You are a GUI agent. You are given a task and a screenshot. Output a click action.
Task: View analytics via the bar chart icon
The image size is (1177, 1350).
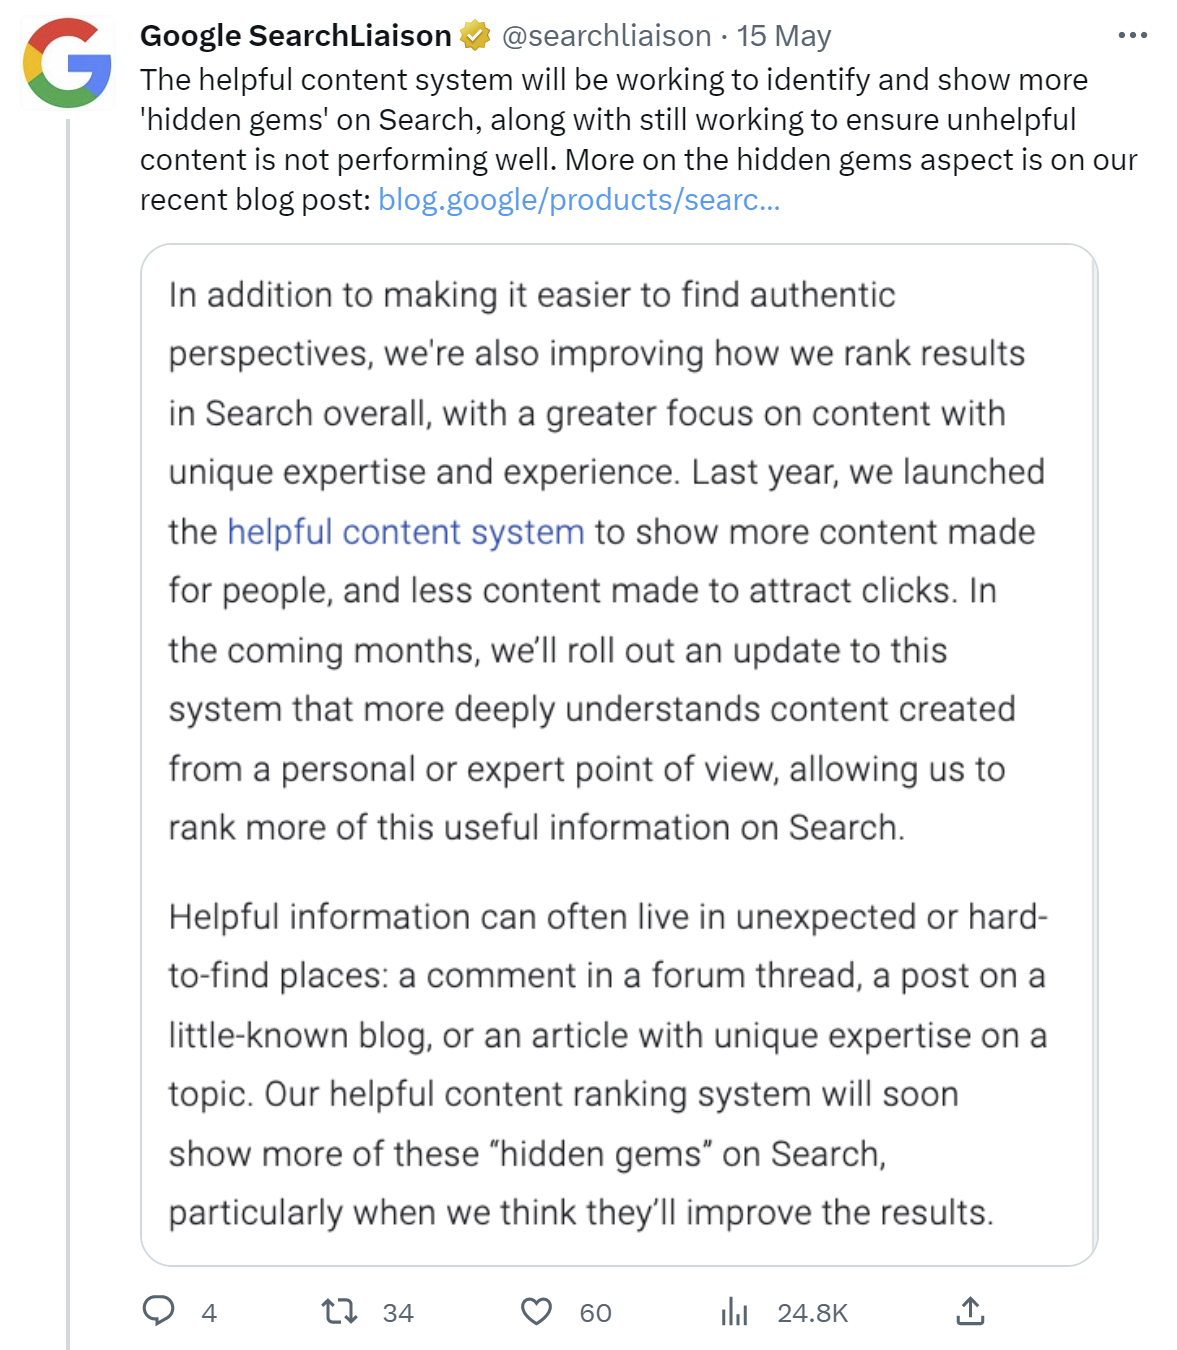(x=734, y=1311)
